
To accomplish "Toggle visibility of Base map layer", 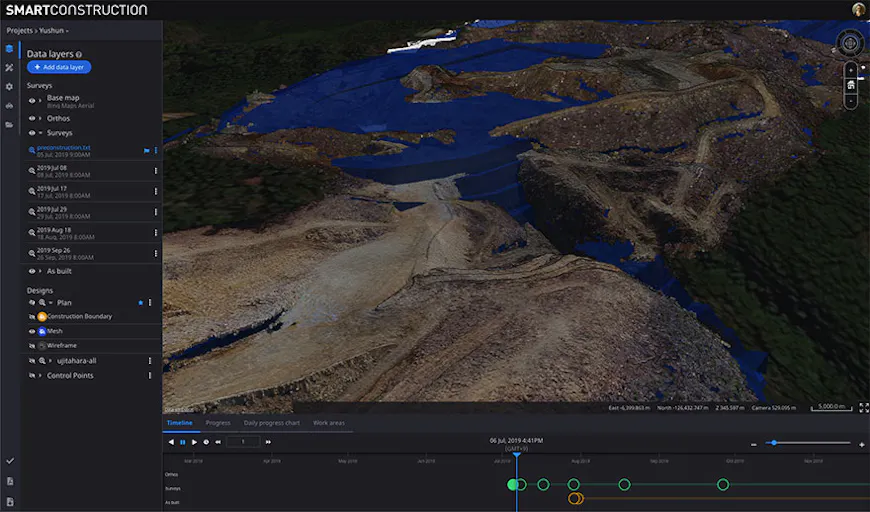I will click(x=31, y=100).
